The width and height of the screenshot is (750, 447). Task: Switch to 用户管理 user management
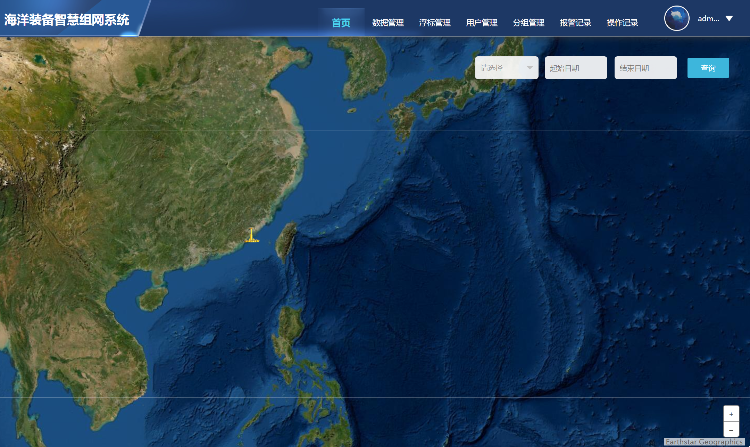(x=482, y=22)
